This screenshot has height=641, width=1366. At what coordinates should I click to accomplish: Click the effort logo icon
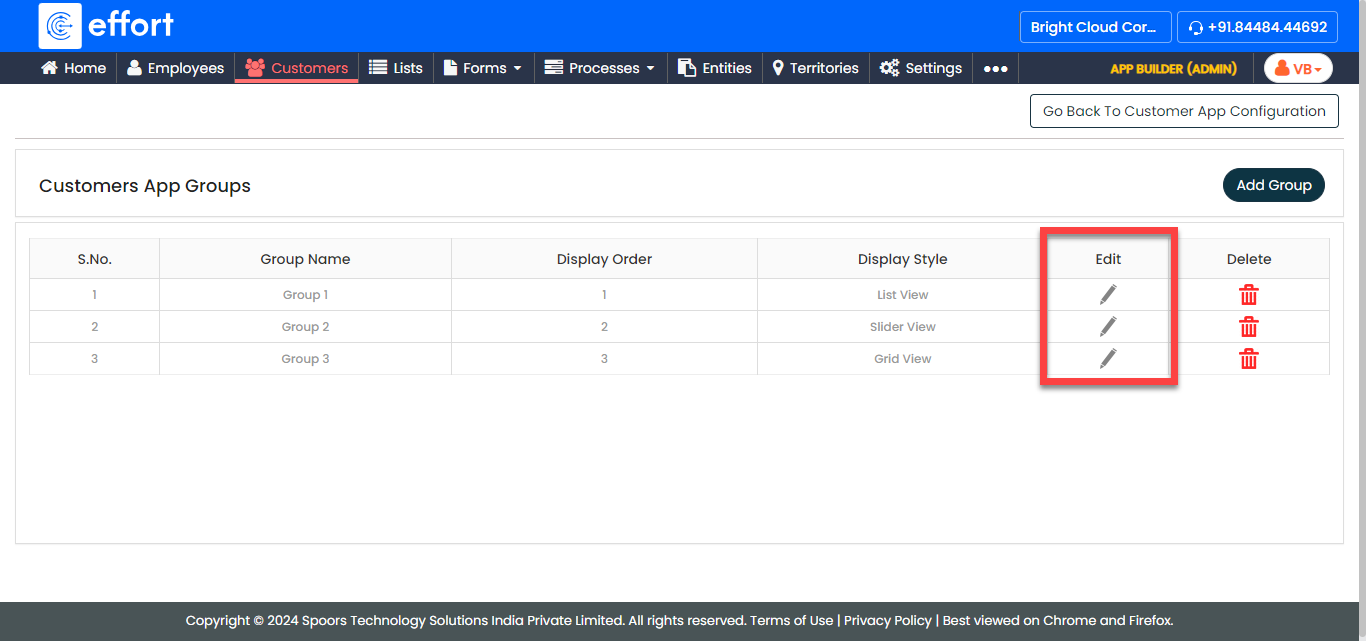(60, 26)
